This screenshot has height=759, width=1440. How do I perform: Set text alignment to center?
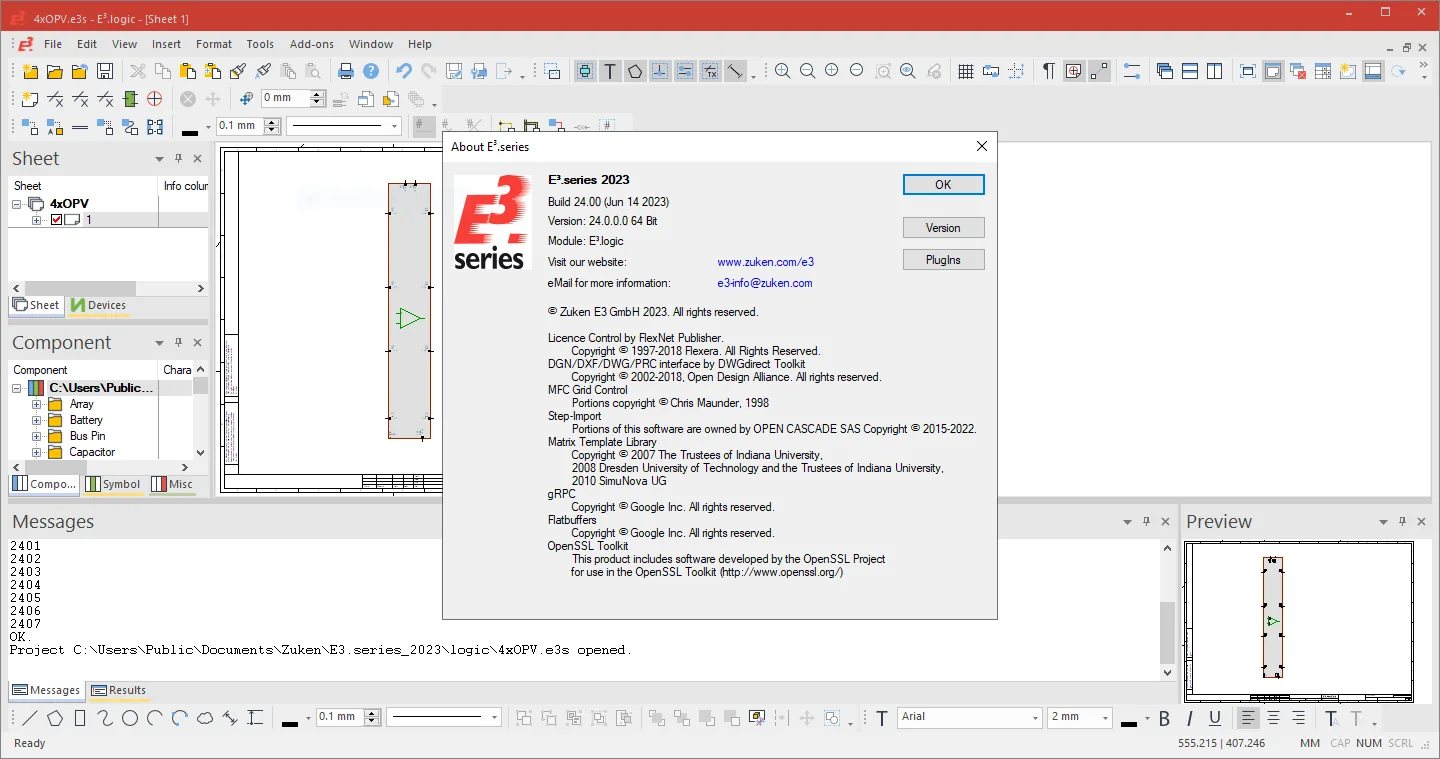click(1274, 718)
